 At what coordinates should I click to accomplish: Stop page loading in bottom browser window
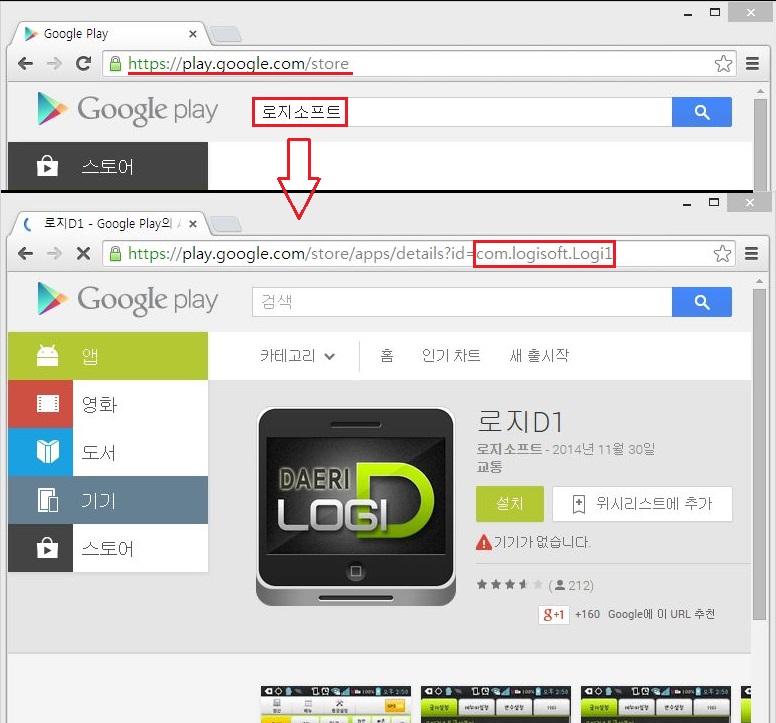pos(84,253)
